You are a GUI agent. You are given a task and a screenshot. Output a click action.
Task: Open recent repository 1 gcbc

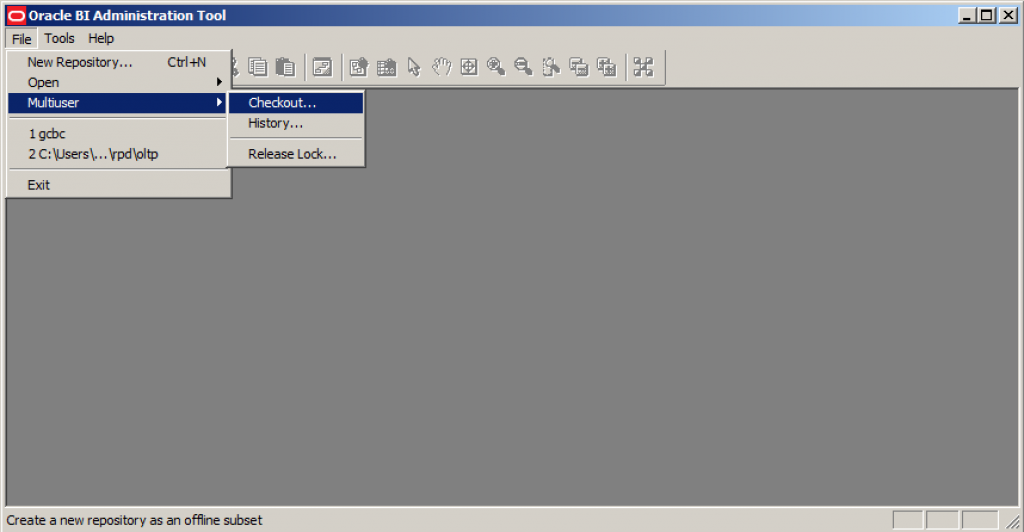point(118,134)
